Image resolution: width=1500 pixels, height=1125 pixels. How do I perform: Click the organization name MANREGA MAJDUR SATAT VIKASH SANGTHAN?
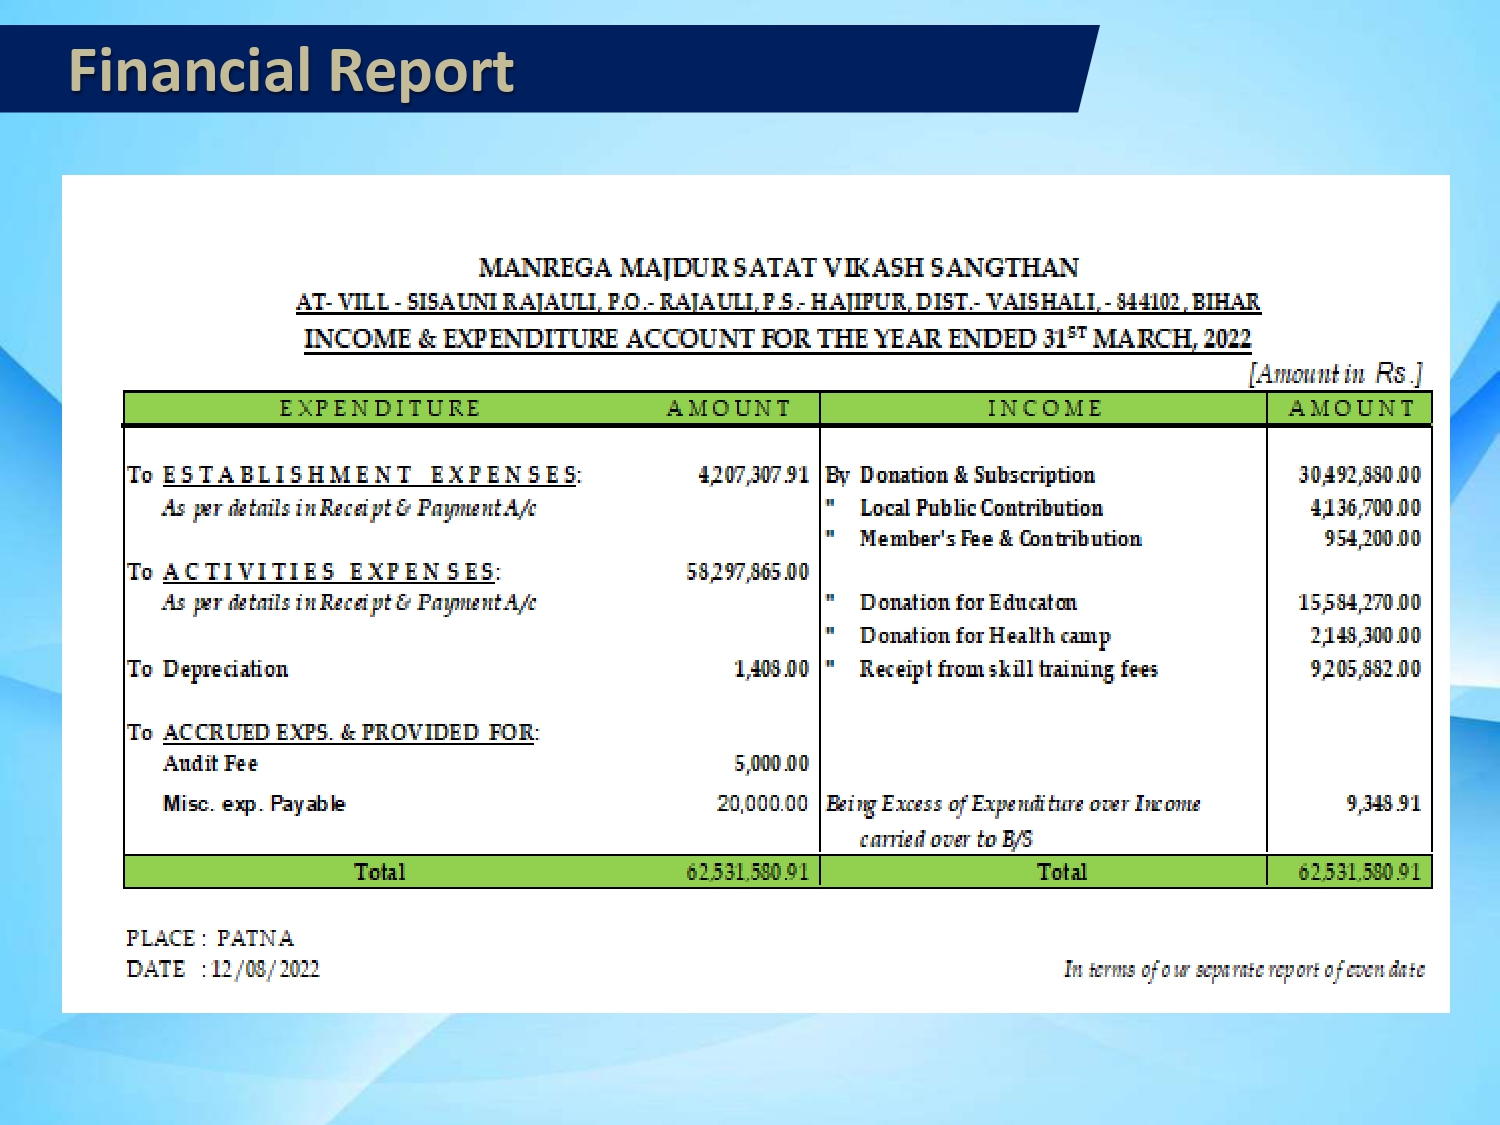(778, 268)
